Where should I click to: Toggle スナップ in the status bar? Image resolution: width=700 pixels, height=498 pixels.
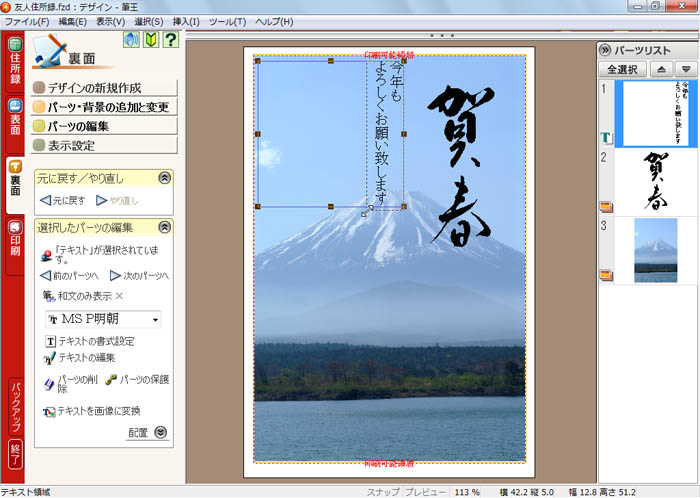point(381,492)
